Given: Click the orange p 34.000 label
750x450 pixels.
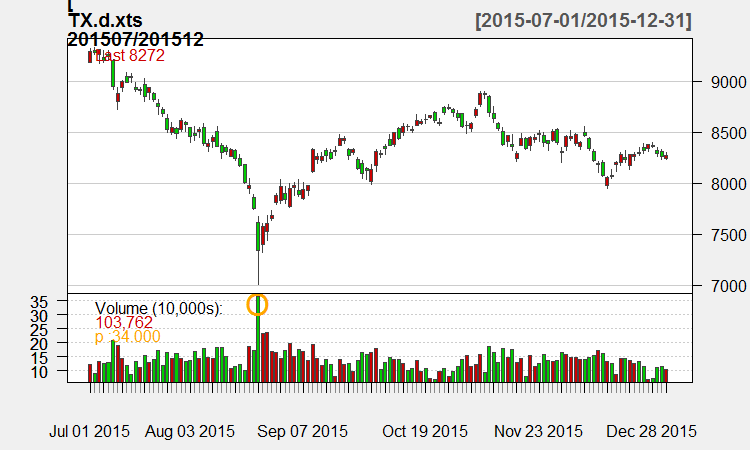Looking at the screenshot, I should 127,338.
